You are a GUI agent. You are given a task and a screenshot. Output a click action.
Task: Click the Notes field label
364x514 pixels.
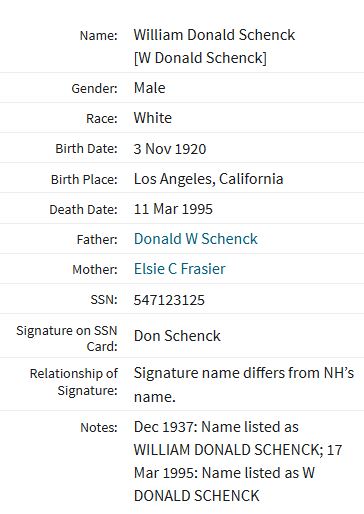pos(99,427)
